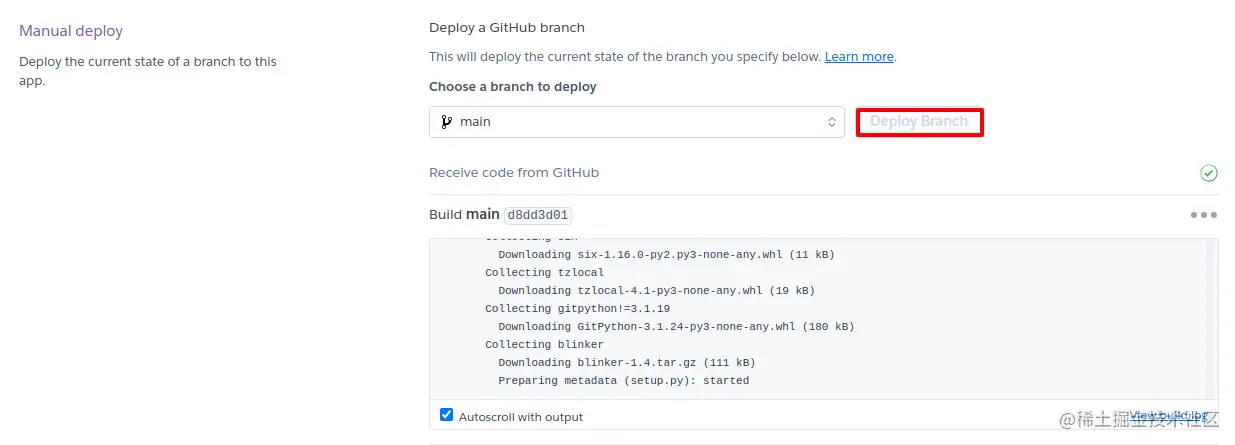Open the main branch selection dropdown
The width and height of the screenshot is (1235, 445).
(x=637, y=122)
